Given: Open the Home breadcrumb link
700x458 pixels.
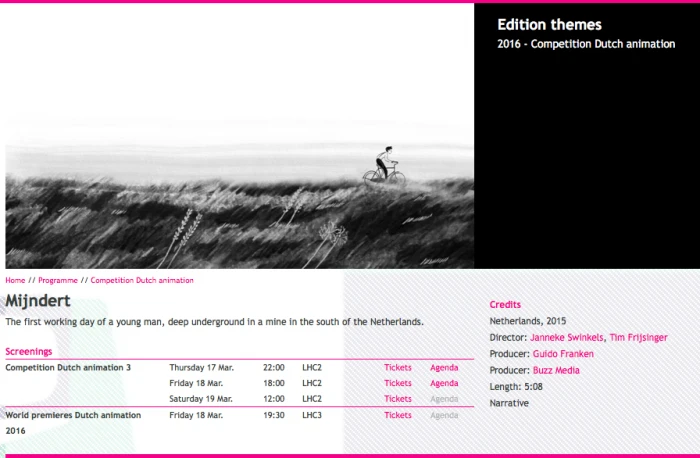Looking at the screenshot, I should 15,280.
